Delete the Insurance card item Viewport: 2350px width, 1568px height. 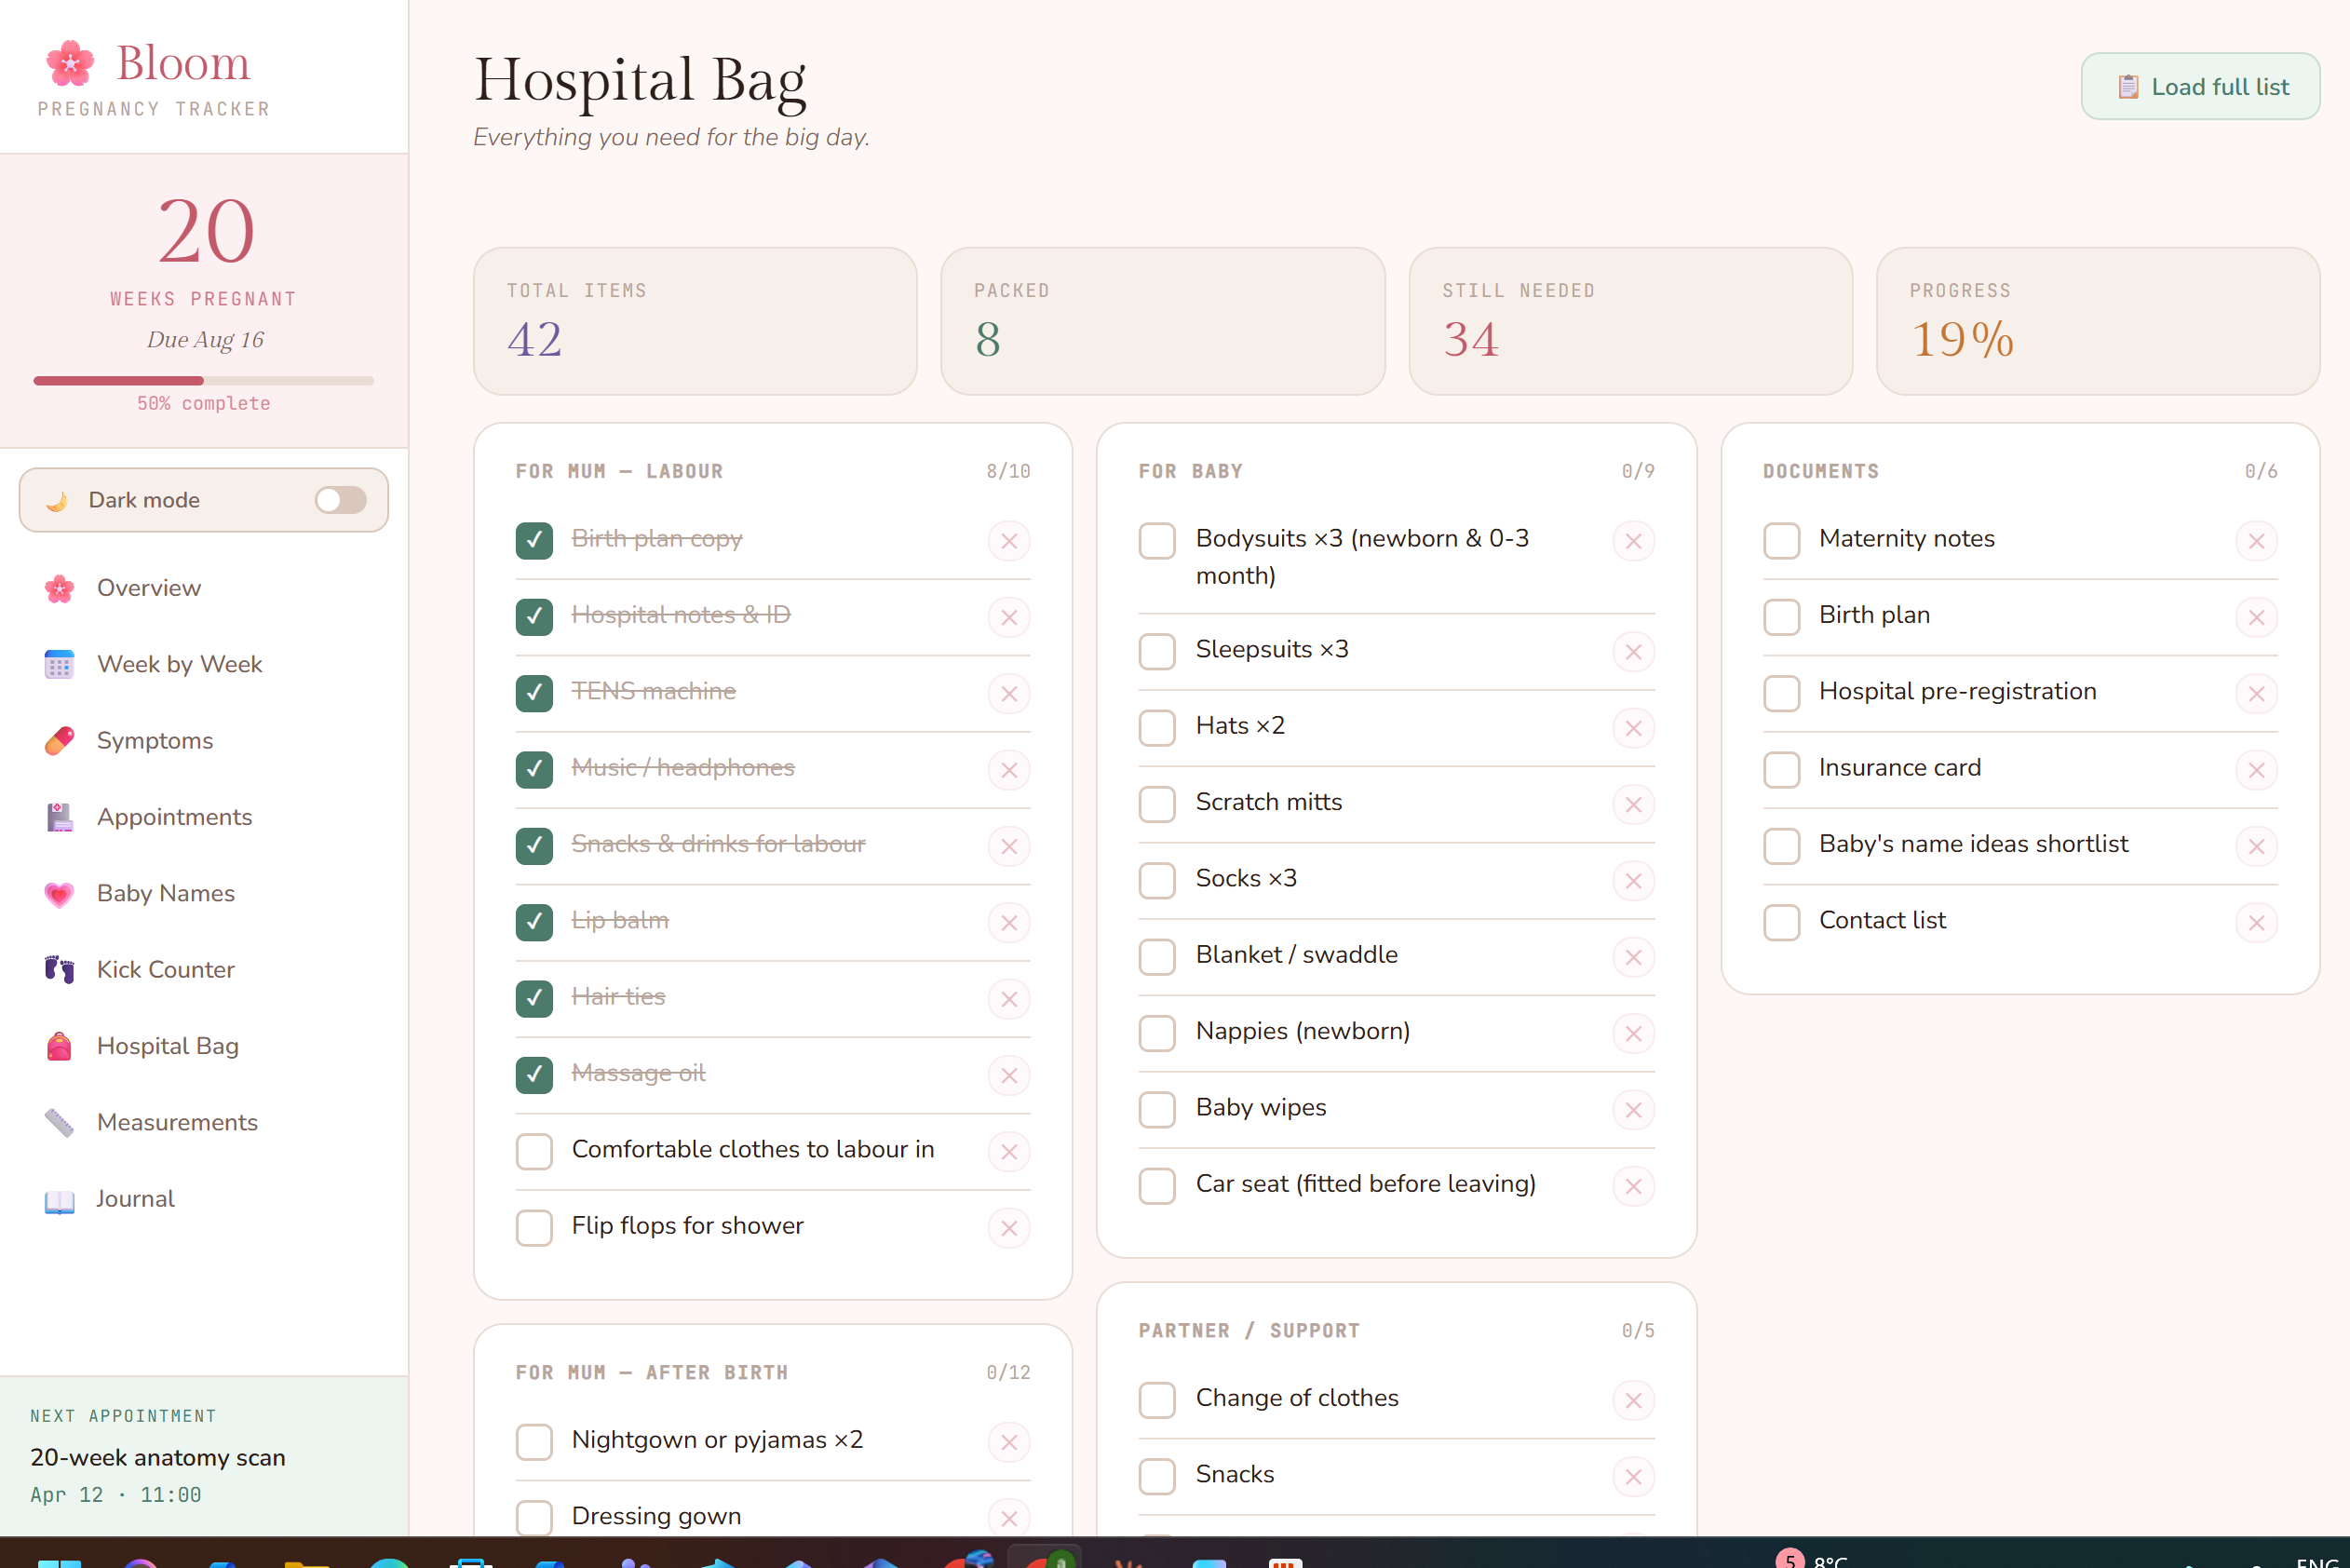tap(2256, 770)
